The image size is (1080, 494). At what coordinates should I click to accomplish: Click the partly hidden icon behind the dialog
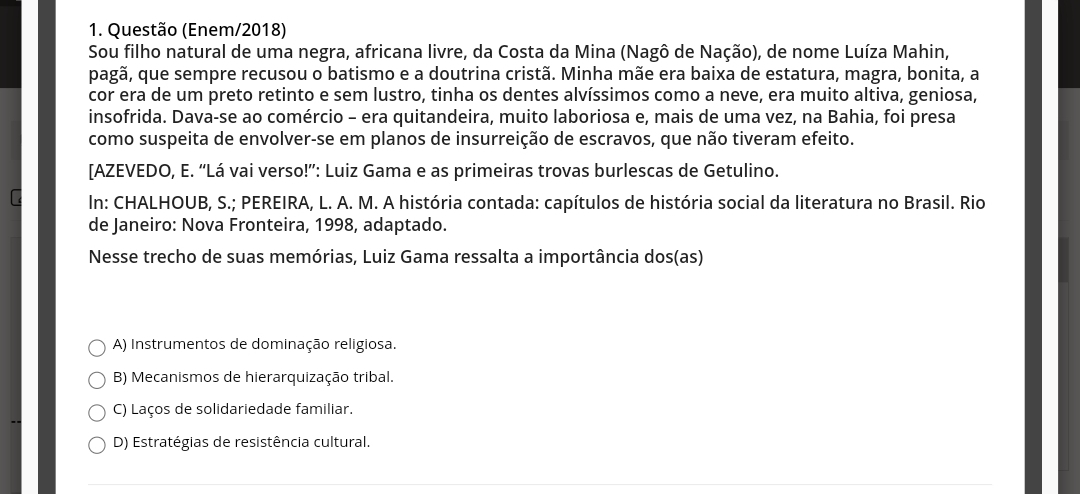coord(16,197)
